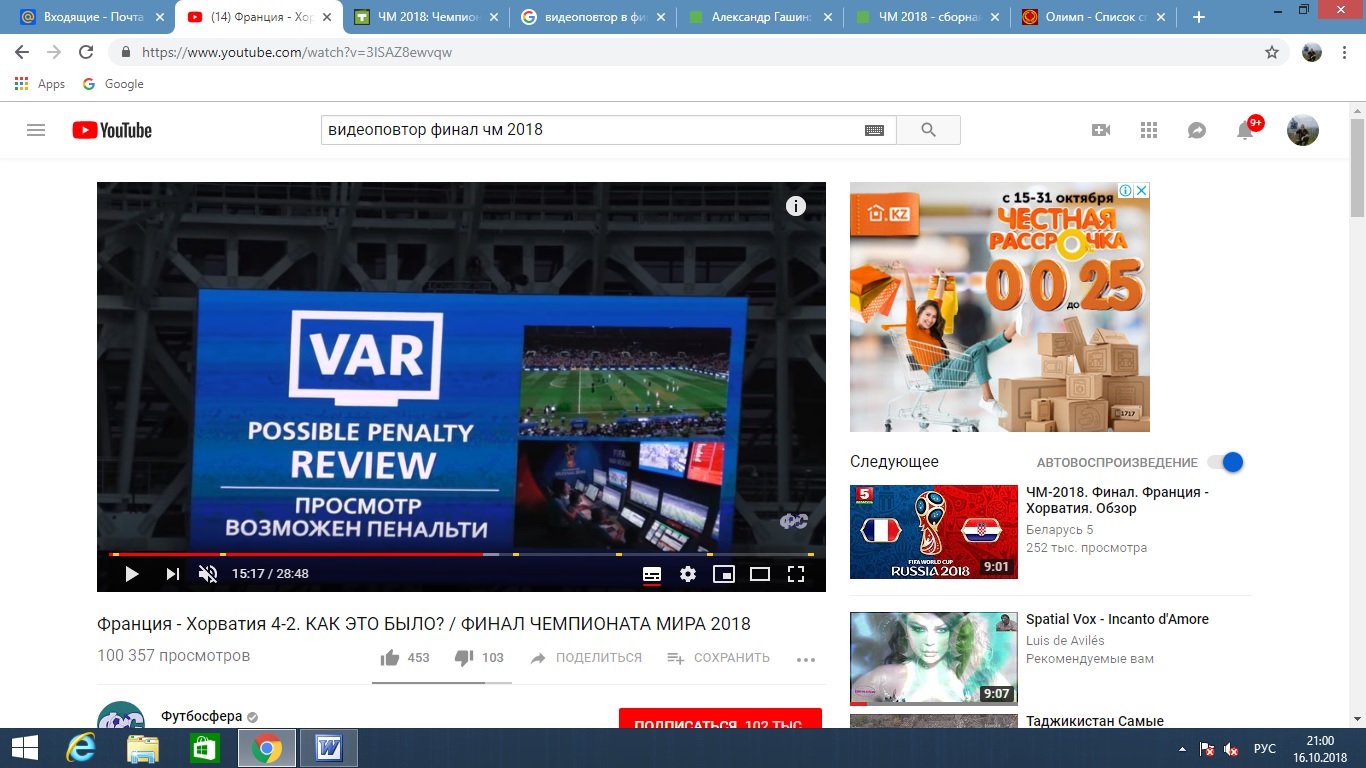The image size is (1366, 768).
Task: Open the AdChoices info icon on the ad
Action: [1124, 190]
